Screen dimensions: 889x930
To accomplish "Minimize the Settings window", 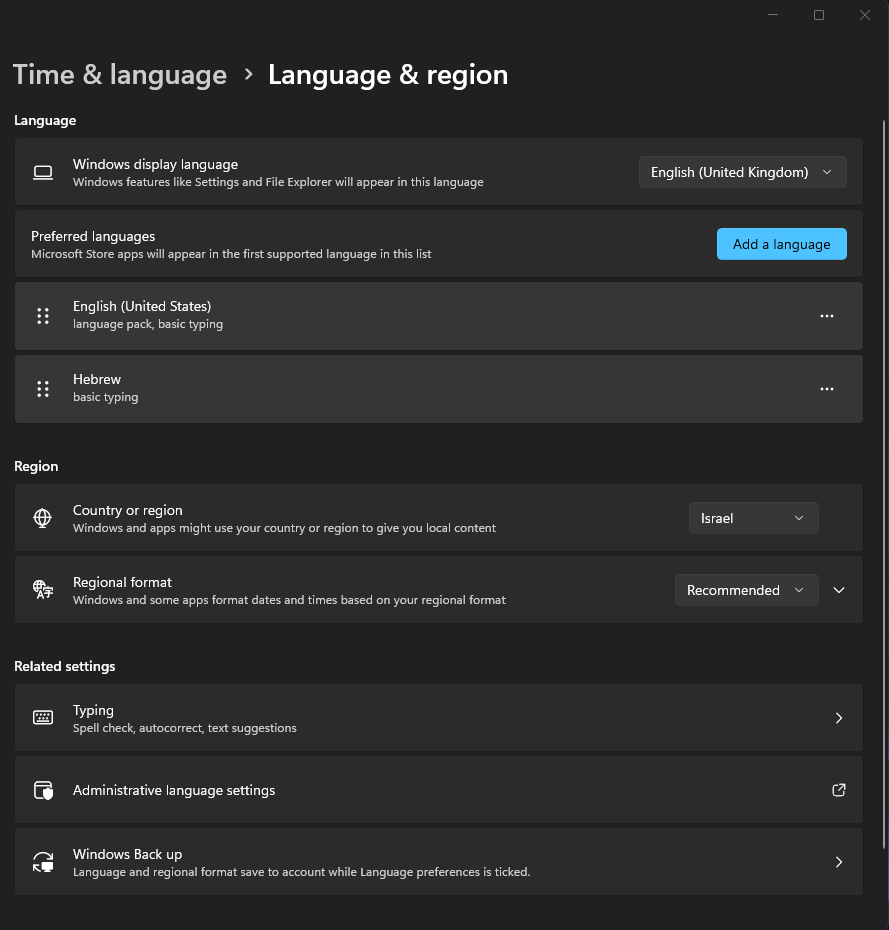I will pyautogui.click(x=773, y=15).
